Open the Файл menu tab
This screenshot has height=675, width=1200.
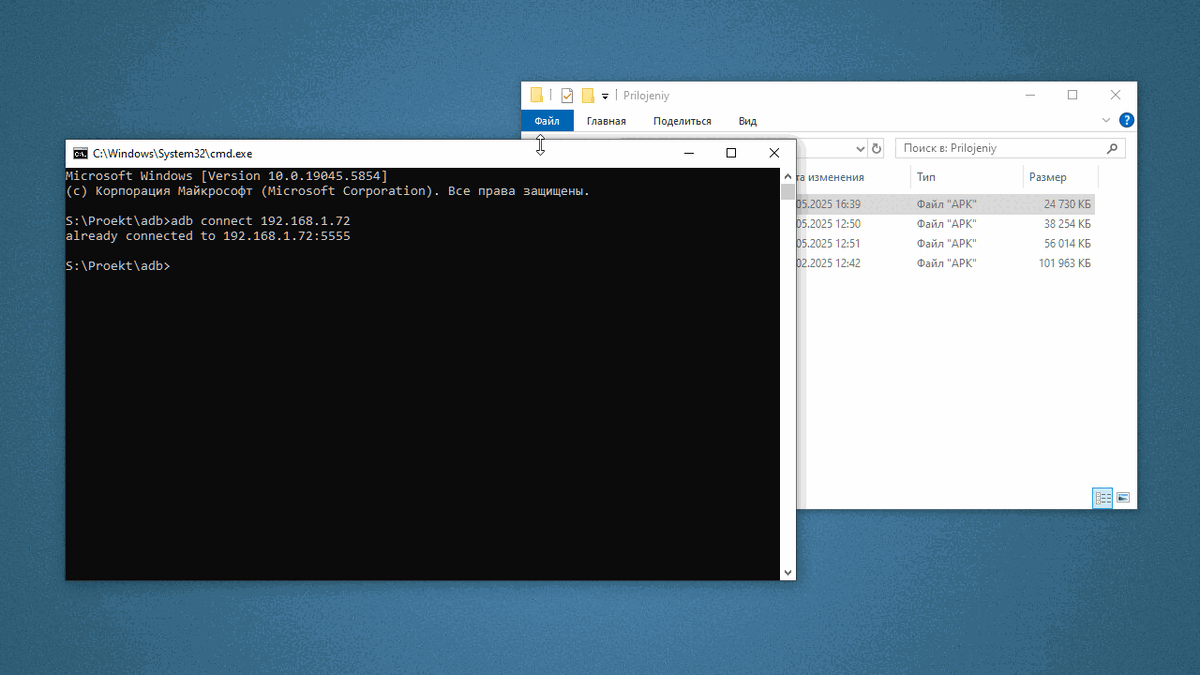coord(547,121)
